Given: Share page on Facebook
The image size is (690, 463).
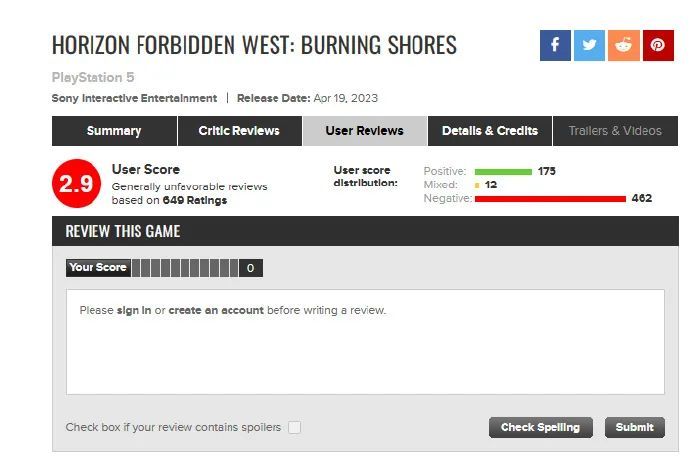Looking at the screenshot, I should [555, 45].
